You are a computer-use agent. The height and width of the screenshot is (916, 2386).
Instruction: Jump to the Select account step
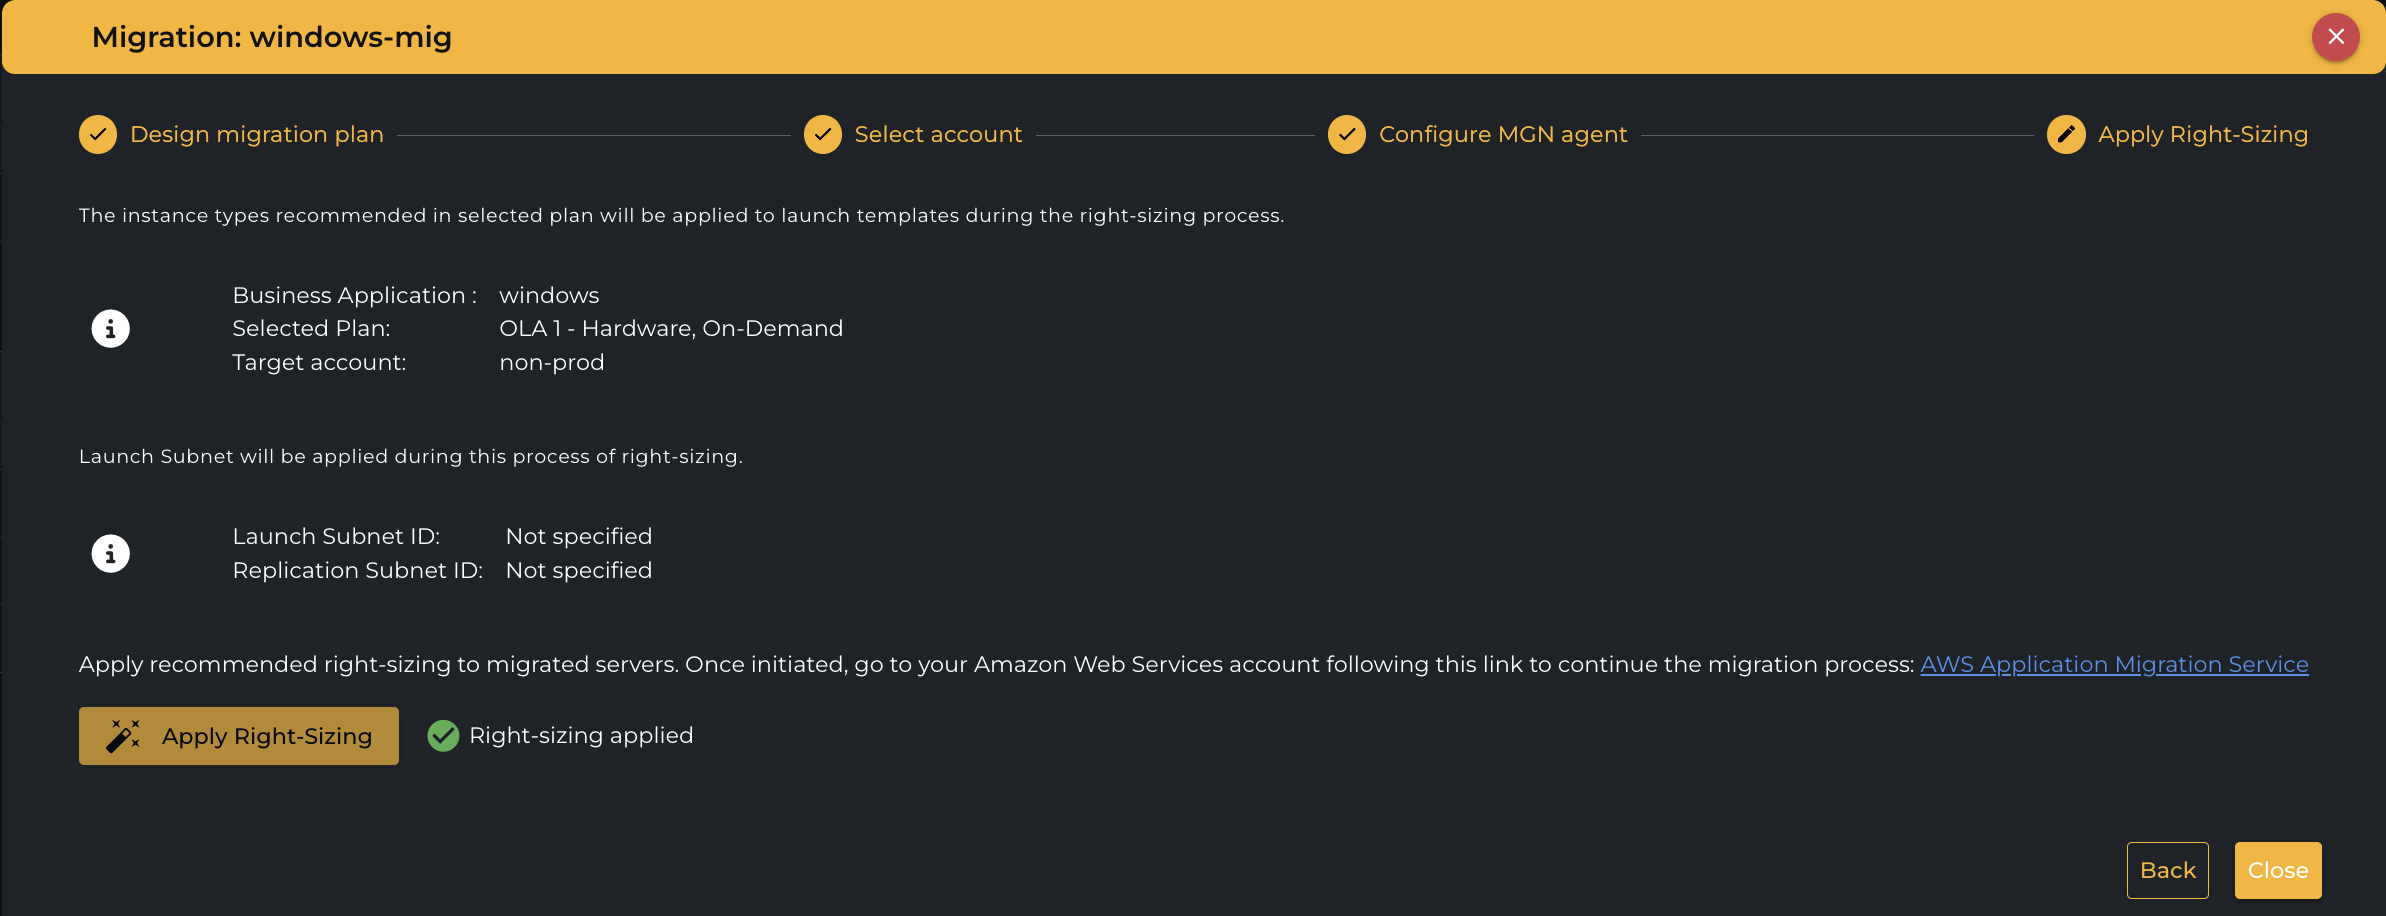[938, 134]
